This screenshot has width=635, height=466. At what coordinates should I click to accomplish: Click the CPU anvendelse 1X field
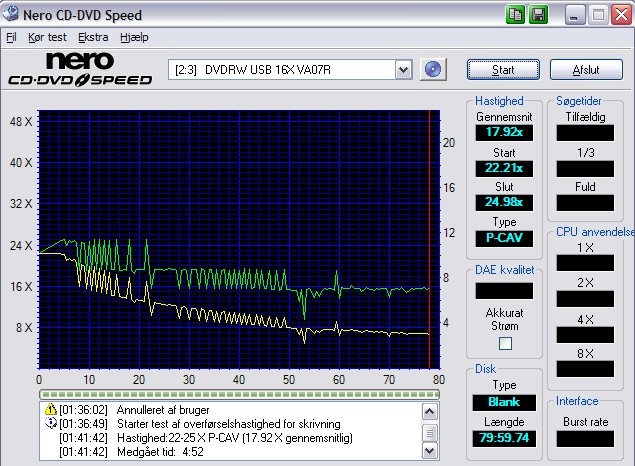[585, 263]
